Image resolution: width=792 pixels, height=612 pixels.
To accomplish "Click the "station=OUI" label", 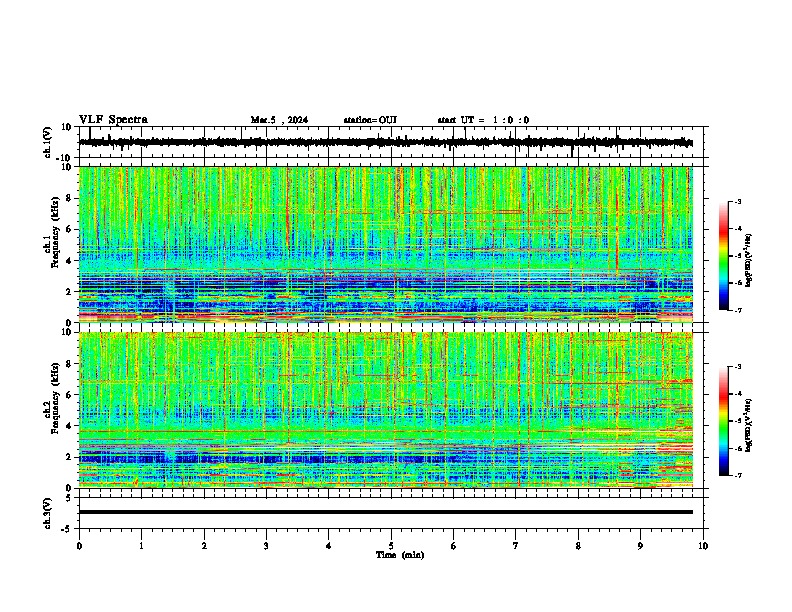I will pos(370,120).
